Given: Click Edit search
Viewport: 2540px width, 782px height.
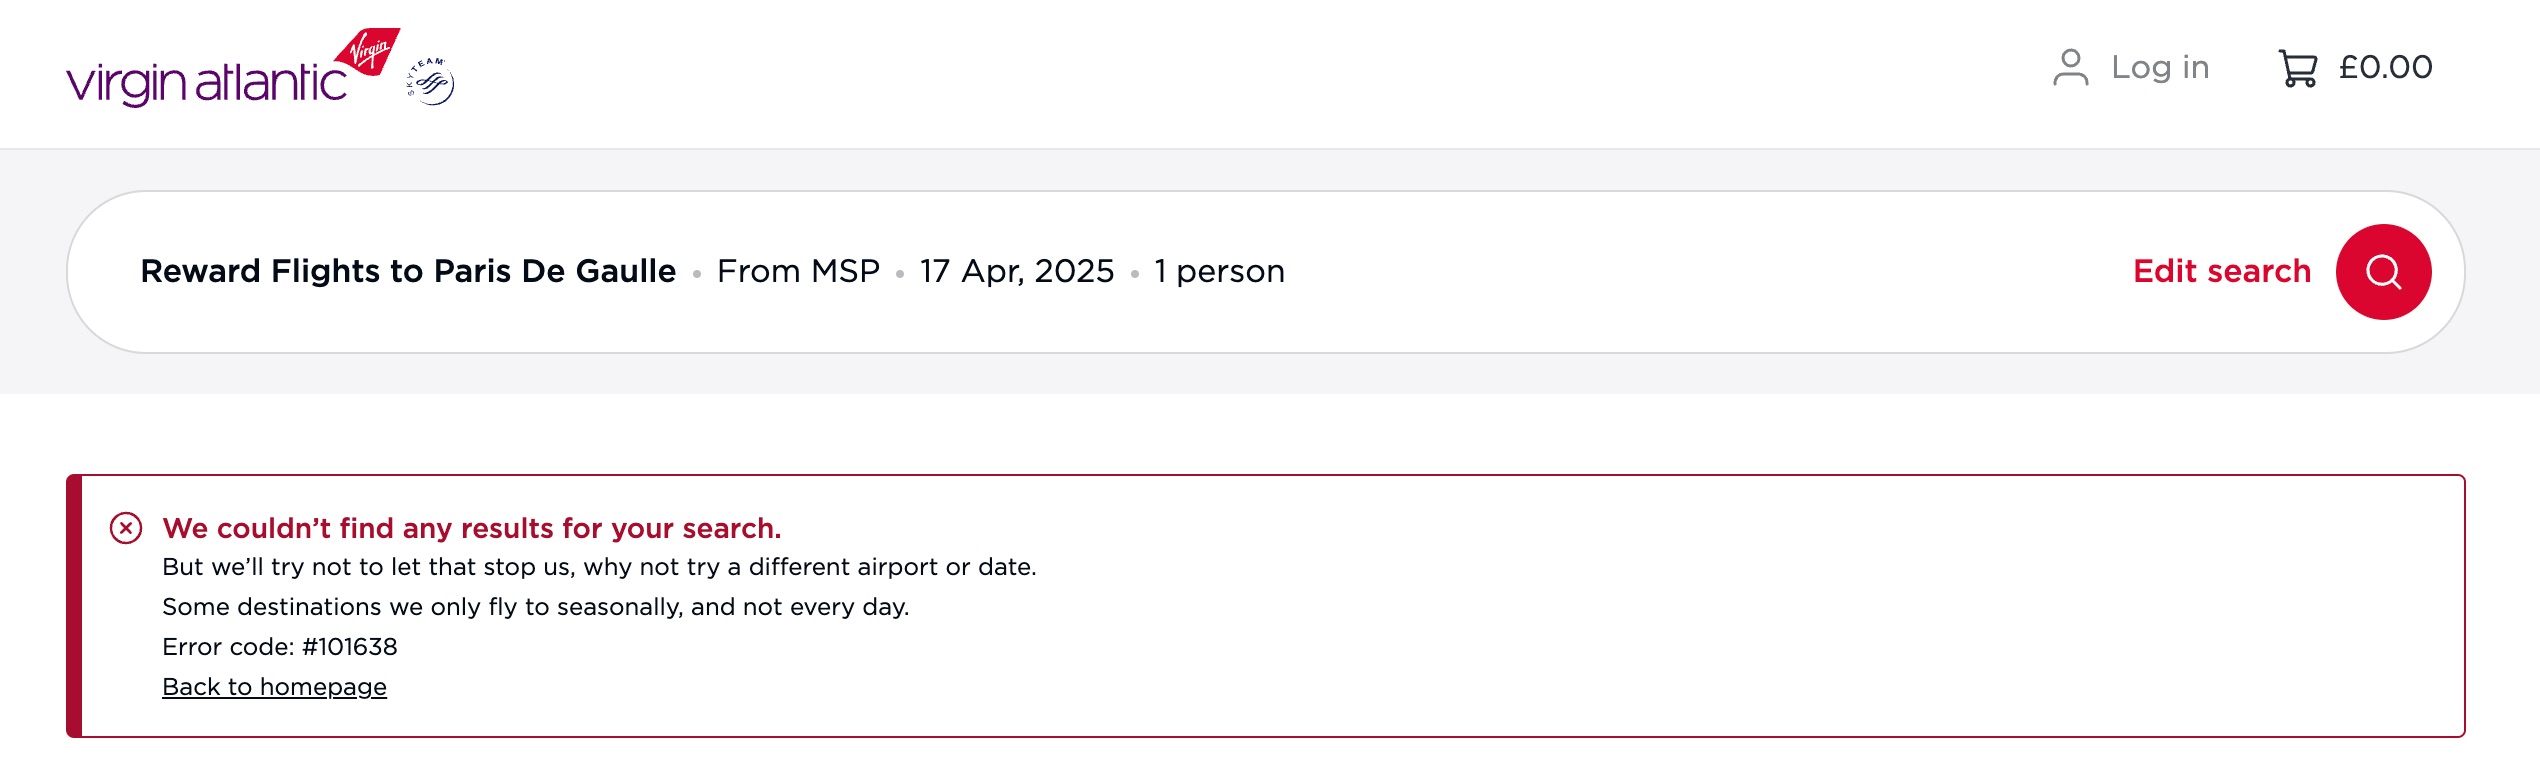Looking at the screenshot, I should click(2221, 270).
